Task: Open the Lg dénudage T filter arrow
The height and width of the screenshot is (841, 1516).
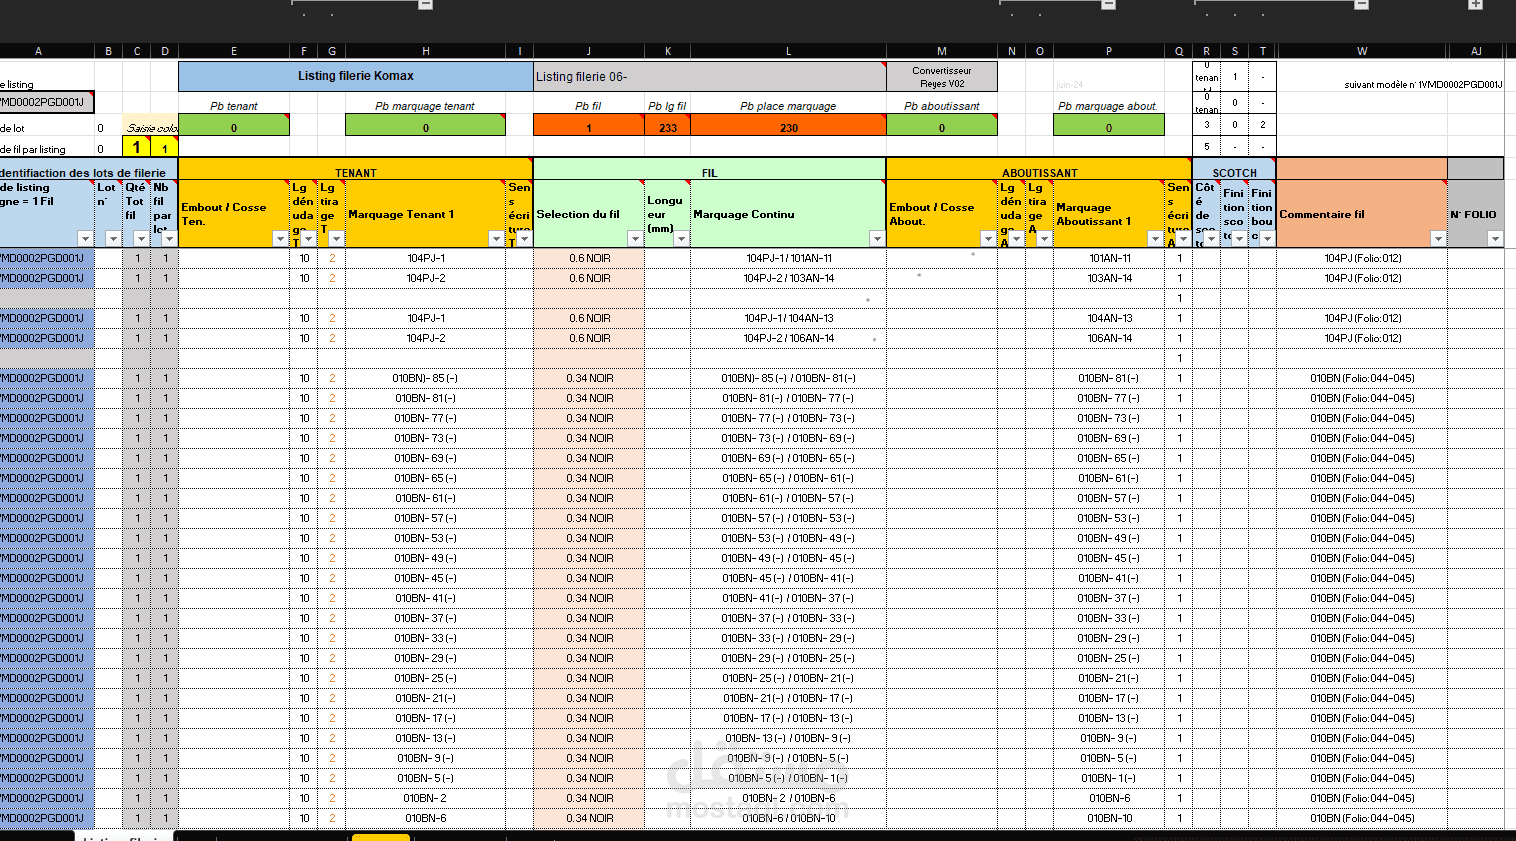Action: pyautogui.click(x=308, y=238)
